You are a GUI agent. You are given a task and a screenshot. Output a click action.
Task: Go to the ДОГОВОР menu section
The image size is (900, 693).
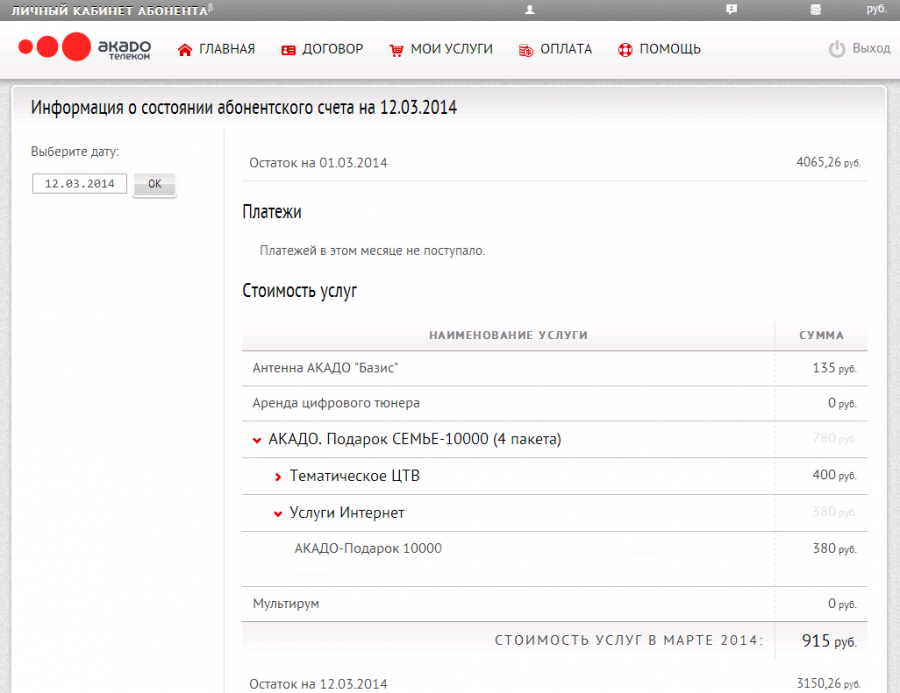pos(332,49)
